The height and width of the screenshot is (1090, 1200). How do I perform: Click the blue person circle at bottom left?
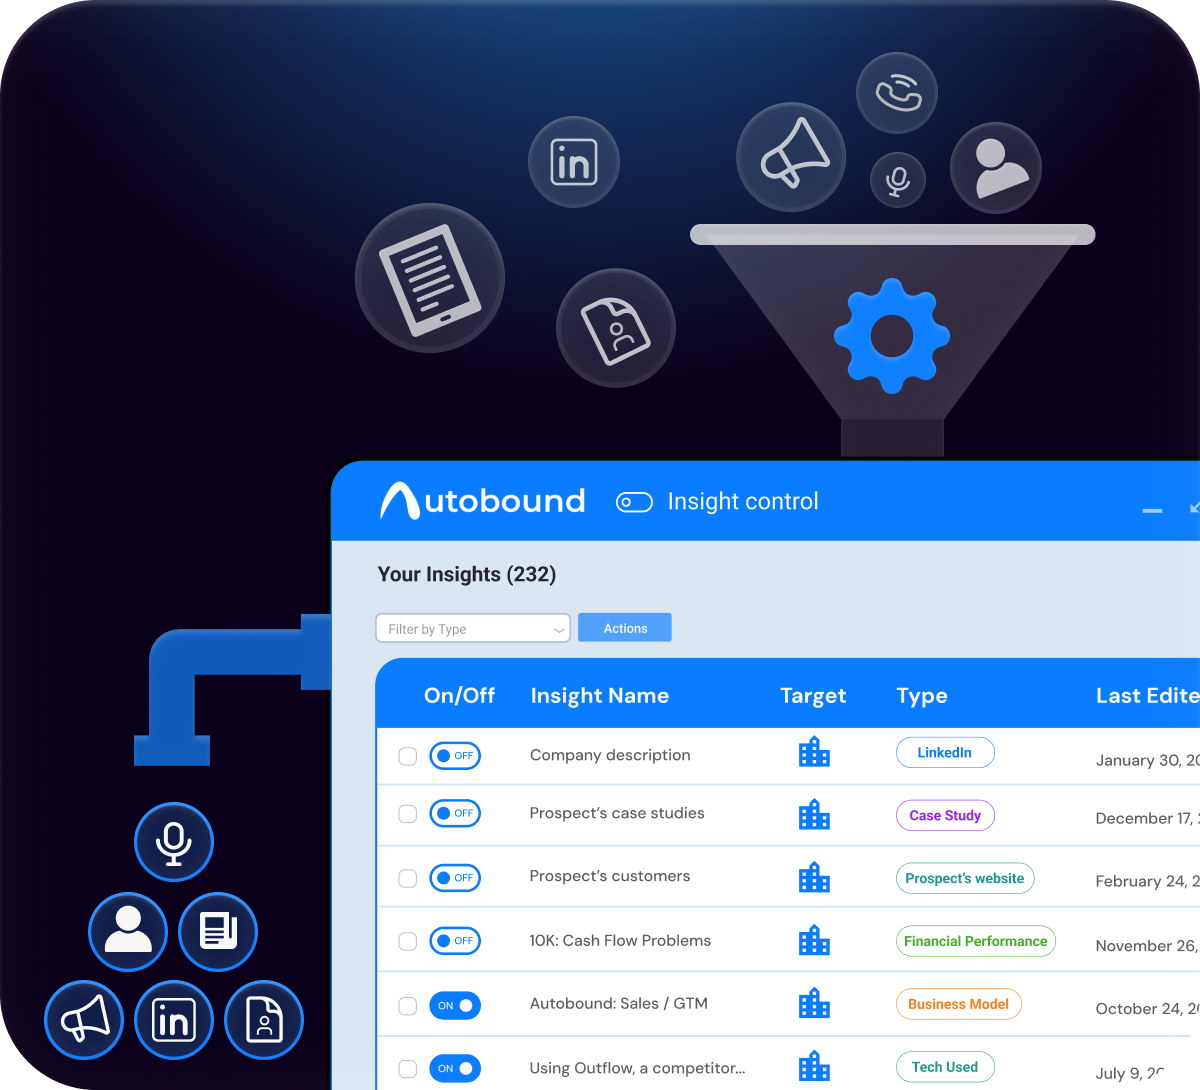pyautogui.click(x=128, y=932)
